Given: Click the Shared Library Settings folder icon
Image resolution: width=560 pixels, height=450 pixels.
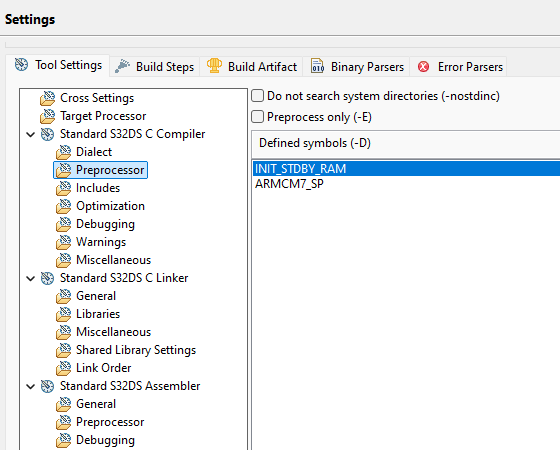Looking at the screenshot, I should pos(64,350).
